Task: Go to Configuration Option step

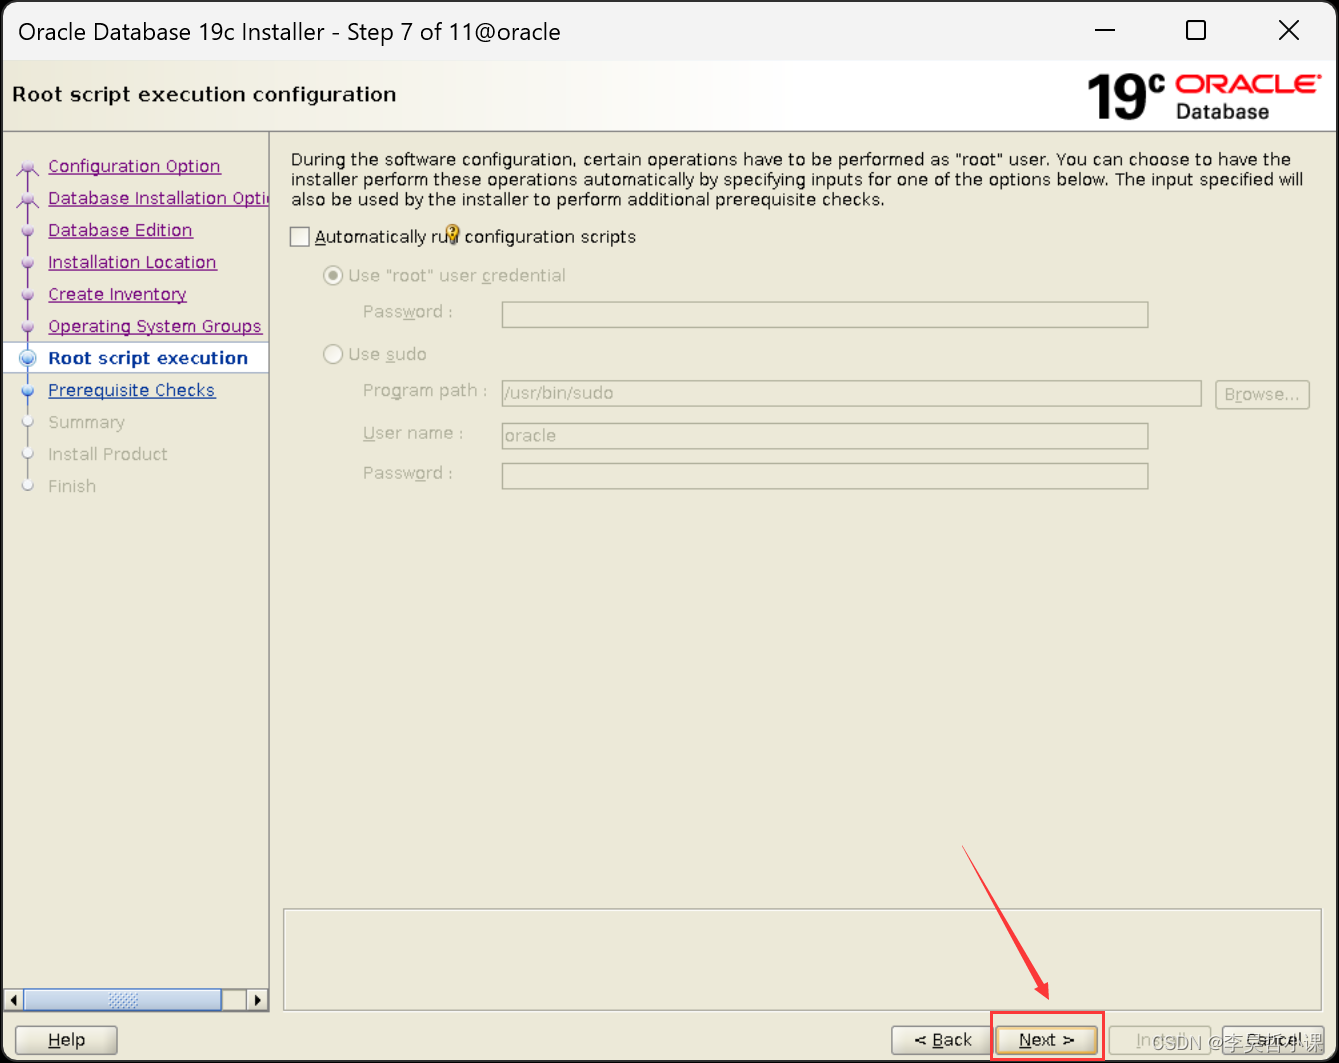Action: click(134, 166)
